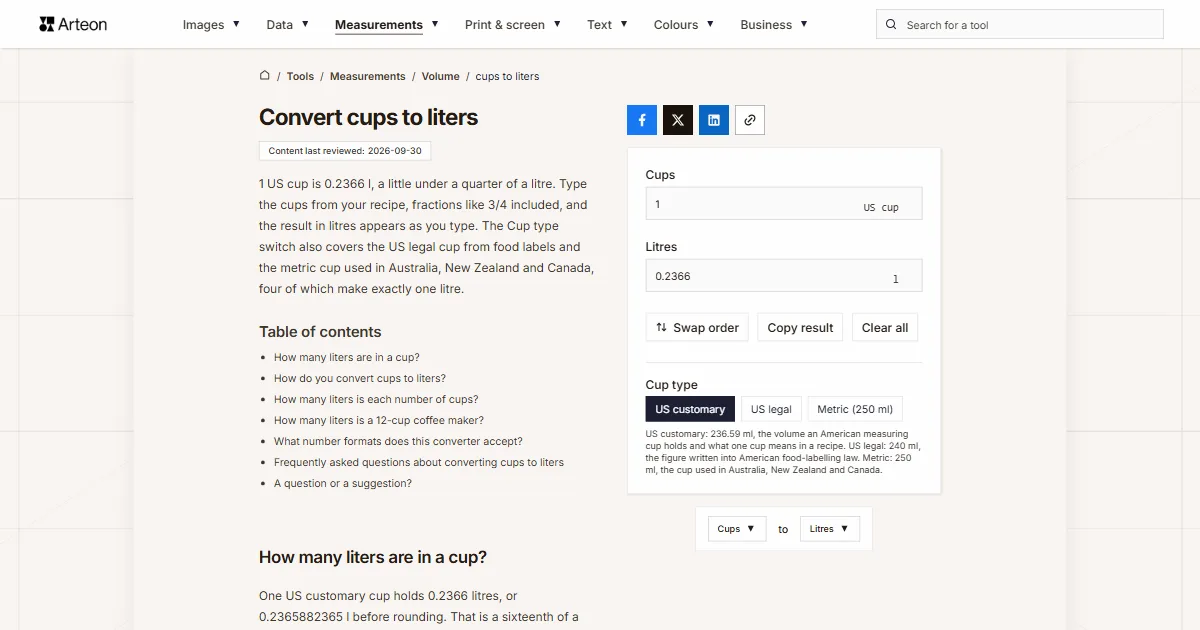Open the Print & screen menu
This screenshot has width=1200, height=630.
pos(513,24)
